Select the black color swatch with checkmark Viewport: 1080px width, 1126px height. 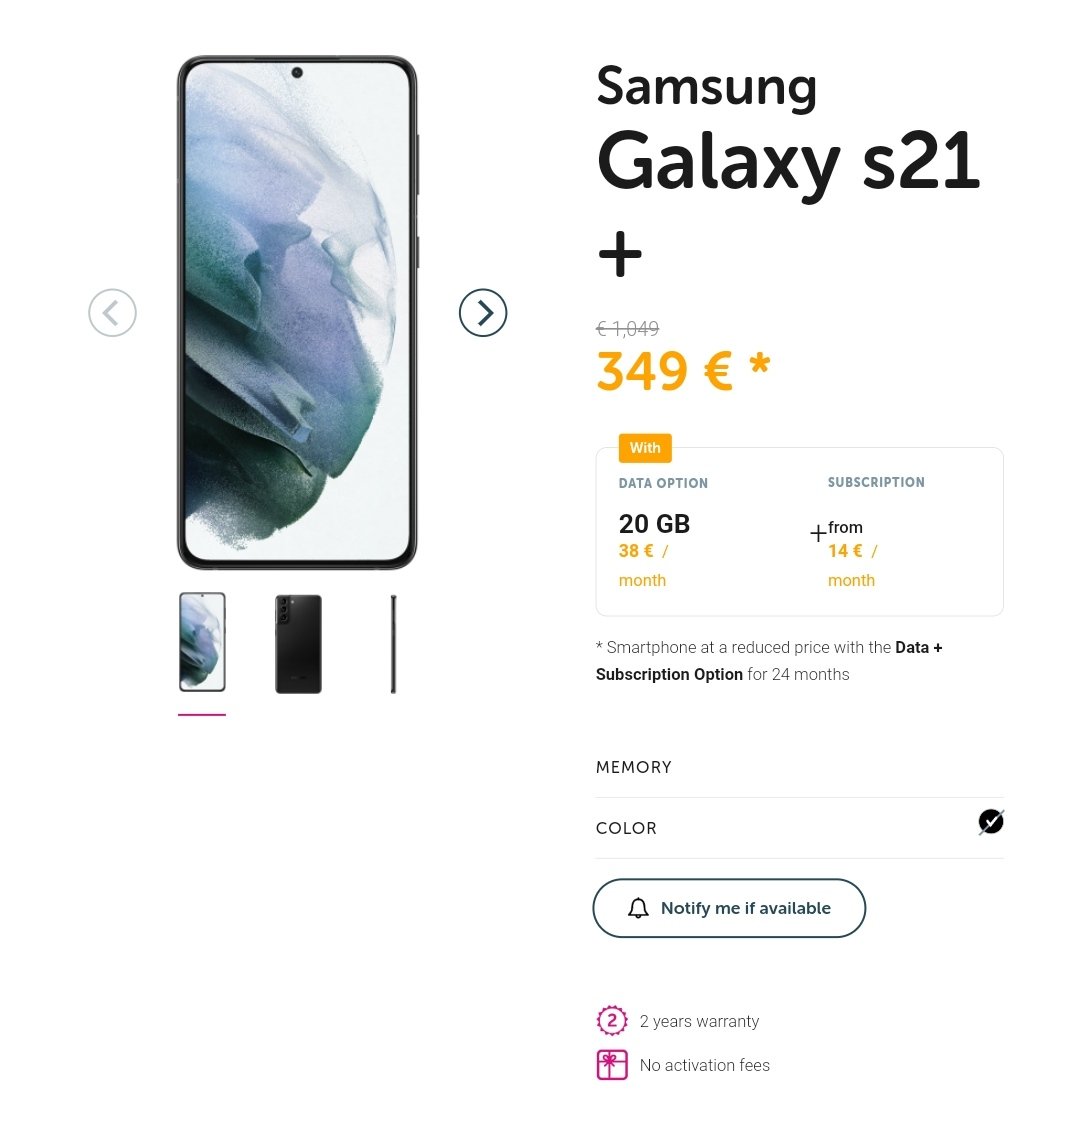point(991,822)
